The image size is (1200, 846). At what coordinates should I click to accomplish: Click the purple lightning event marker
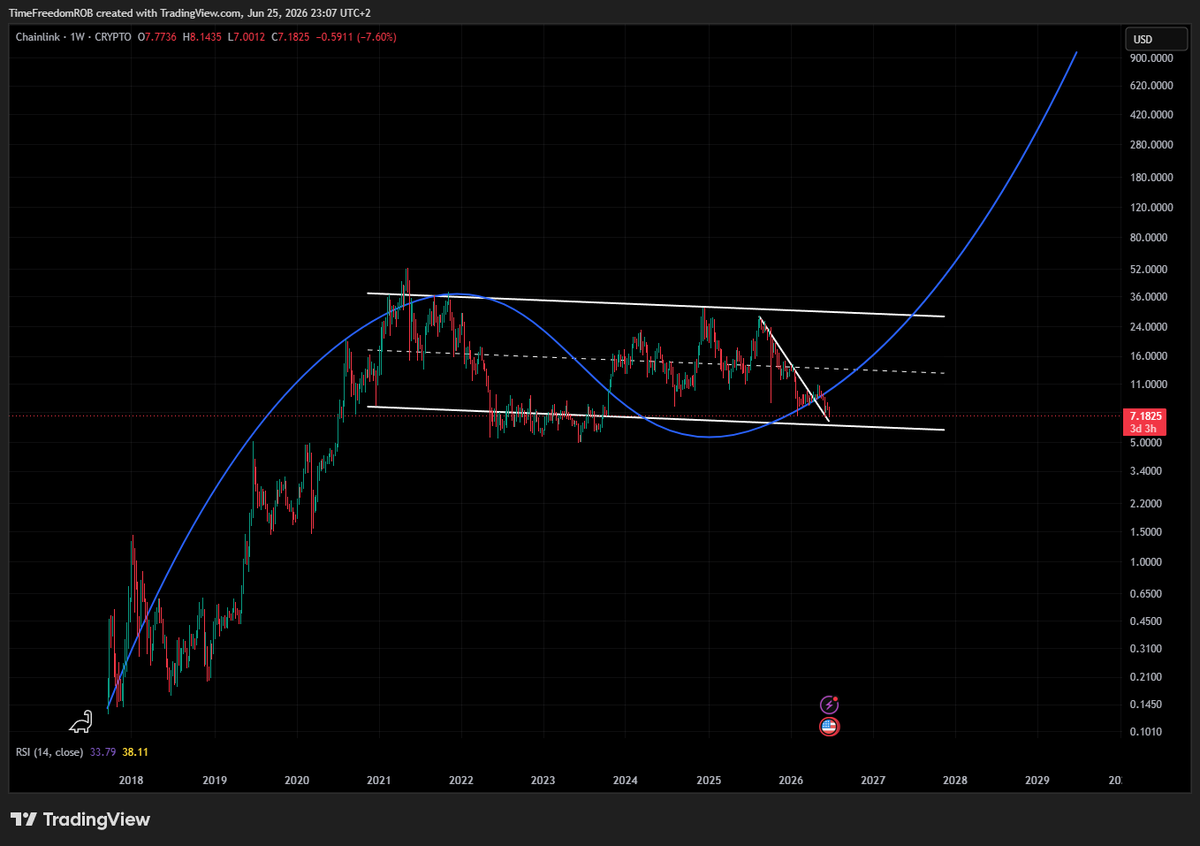point(829,705)
